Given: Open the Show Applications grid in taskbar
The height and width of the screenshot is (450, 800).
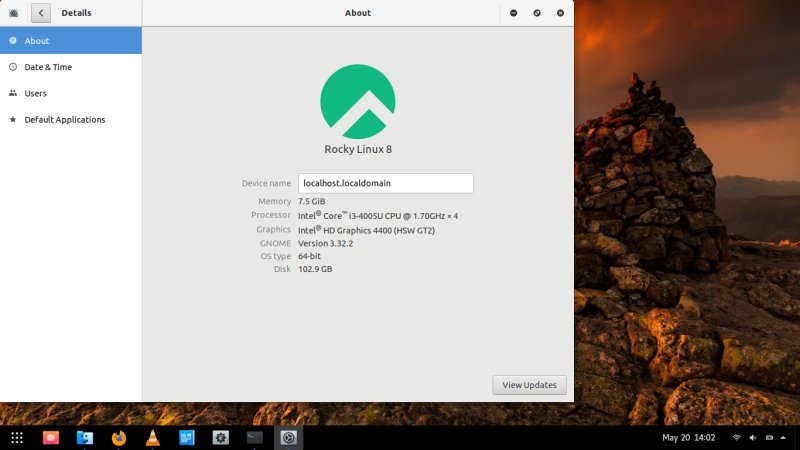Looking at the screenshot, I should click(17, 437).
